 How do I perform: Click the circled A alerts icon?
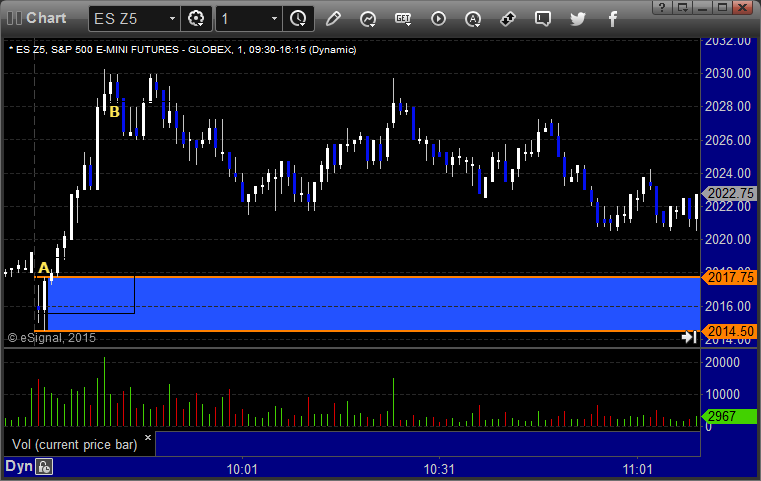(473, 18)
